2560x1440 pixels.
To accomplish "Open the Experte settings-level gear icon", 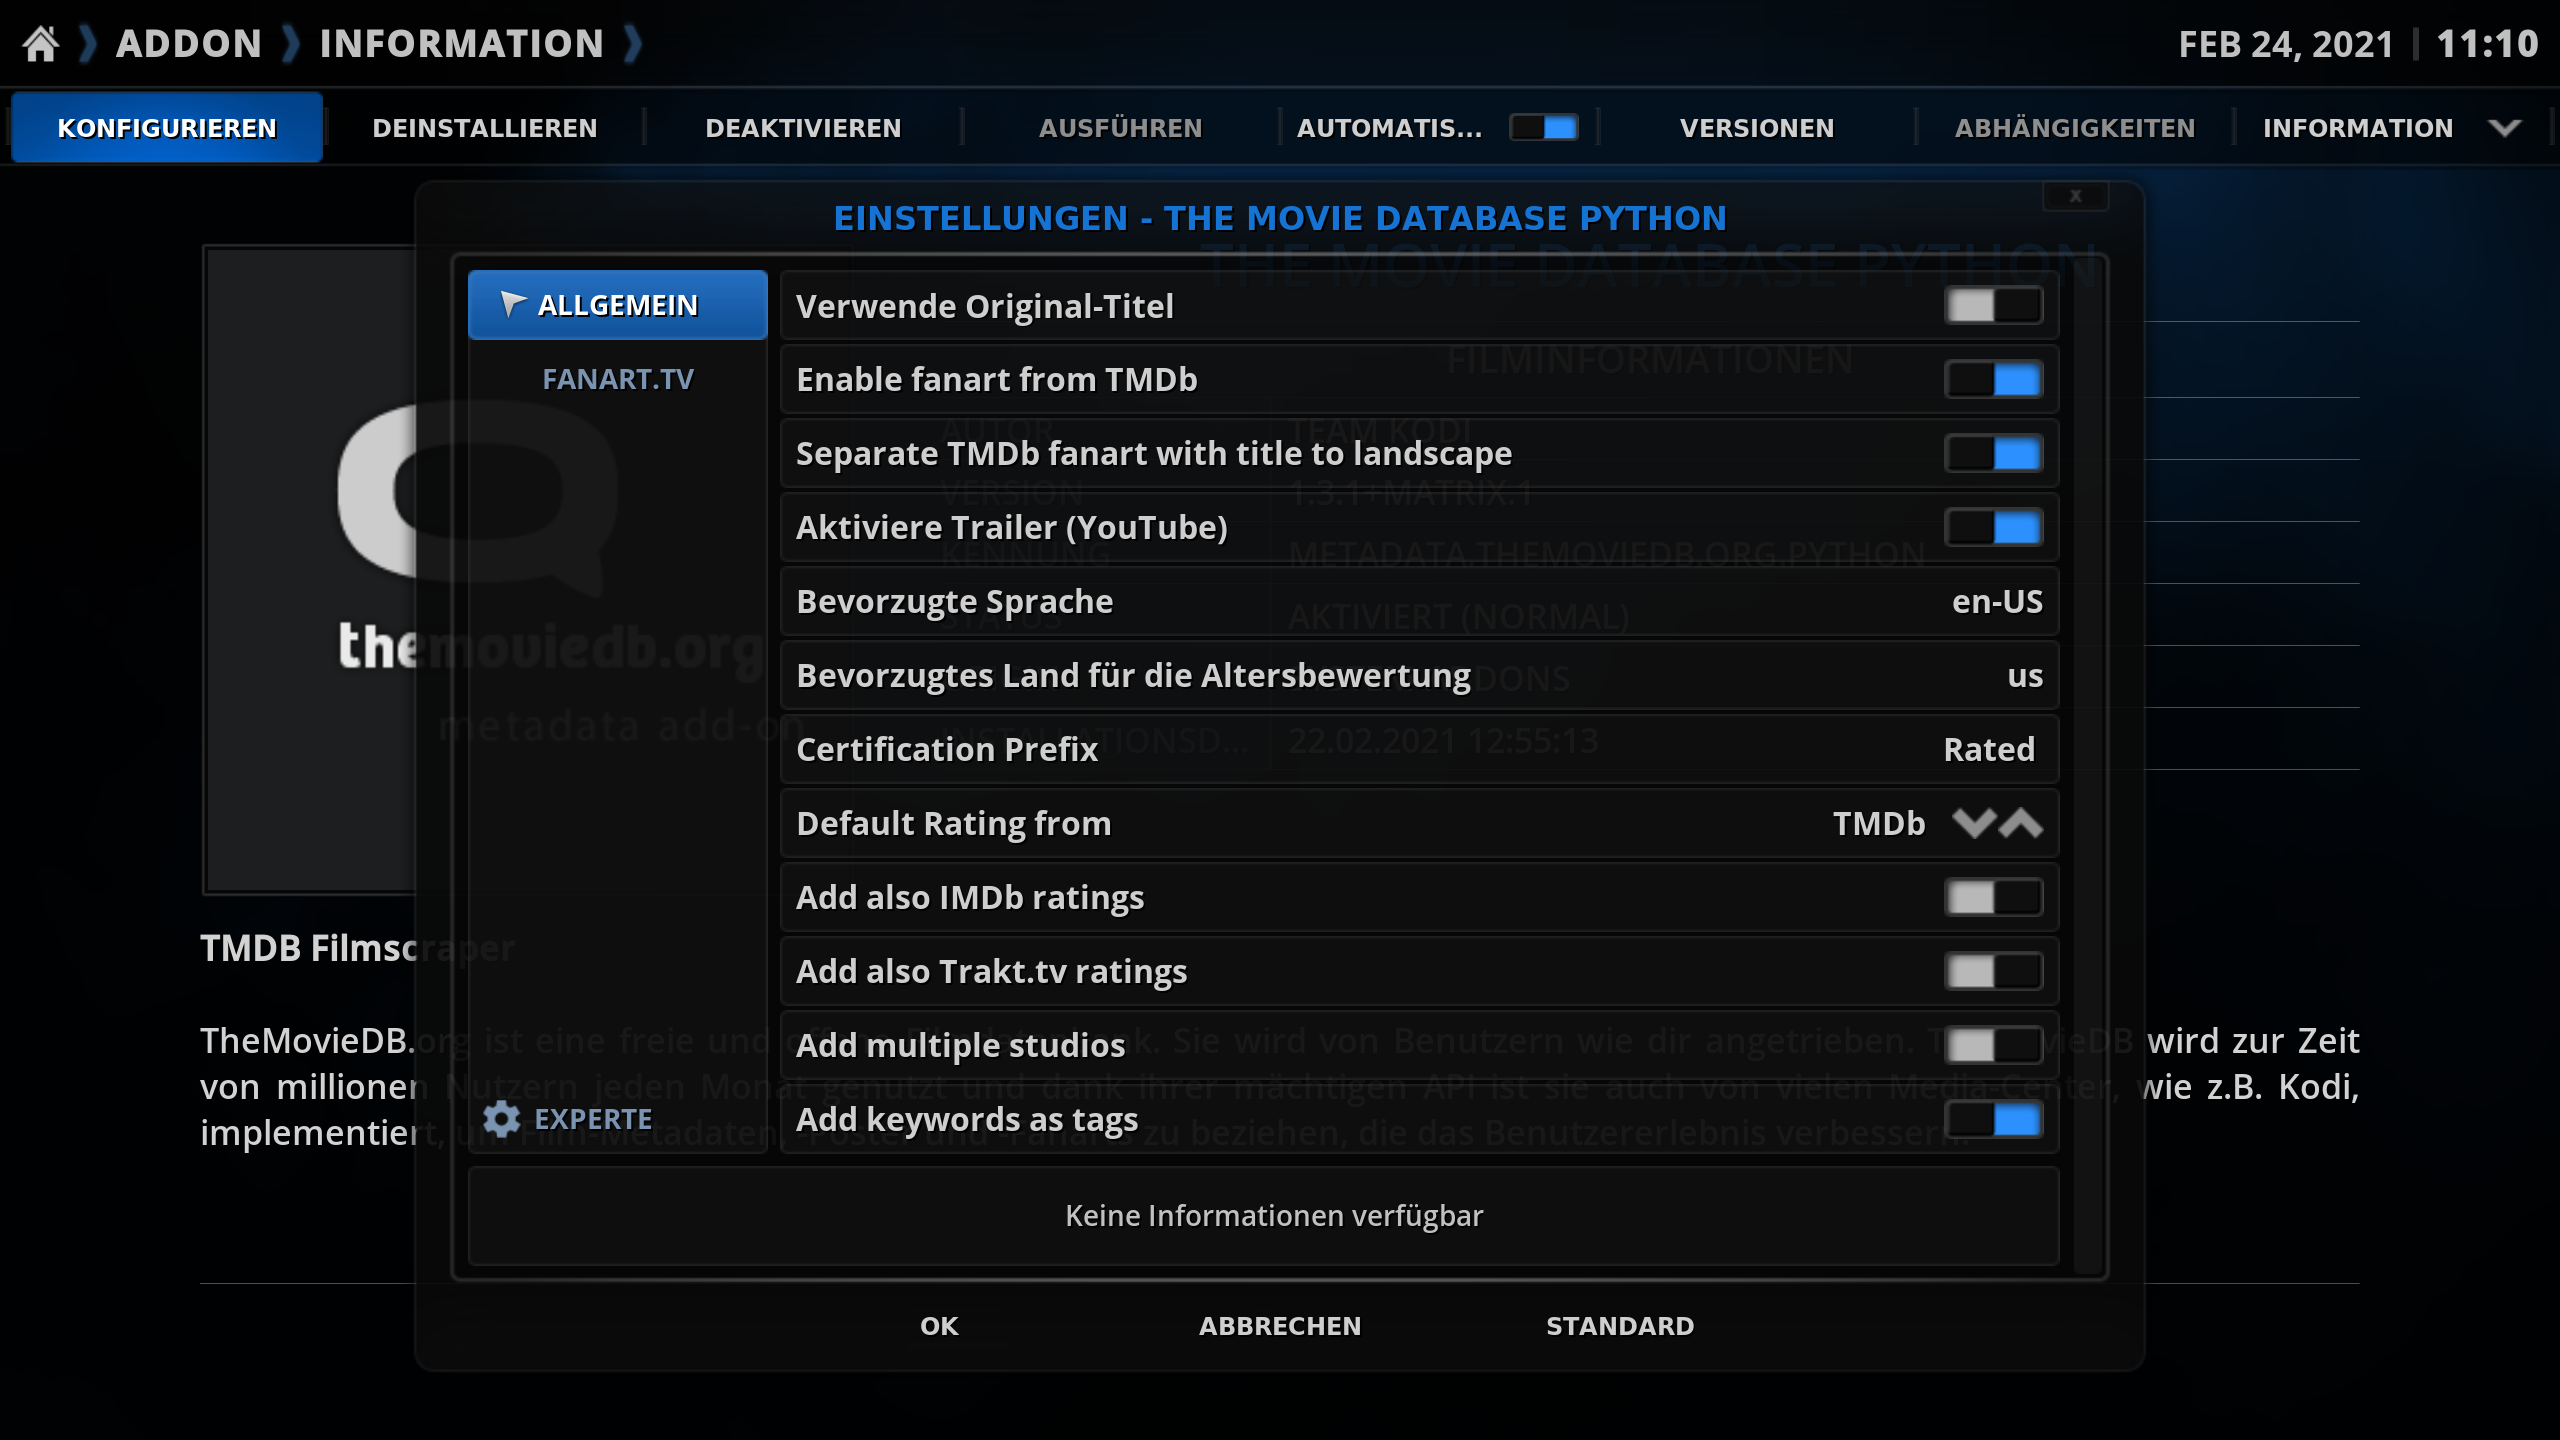I will 501,1119.
